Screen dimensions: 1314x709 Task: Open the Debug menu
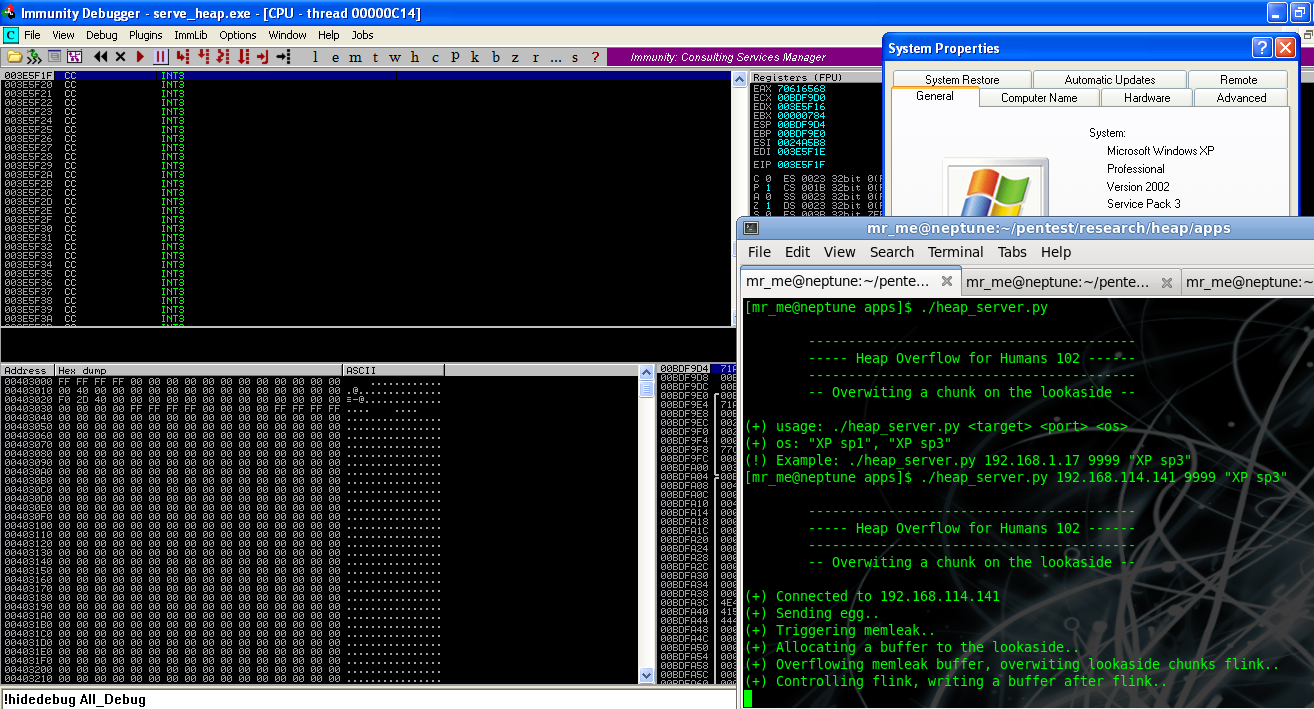click(x=101, y=35)
